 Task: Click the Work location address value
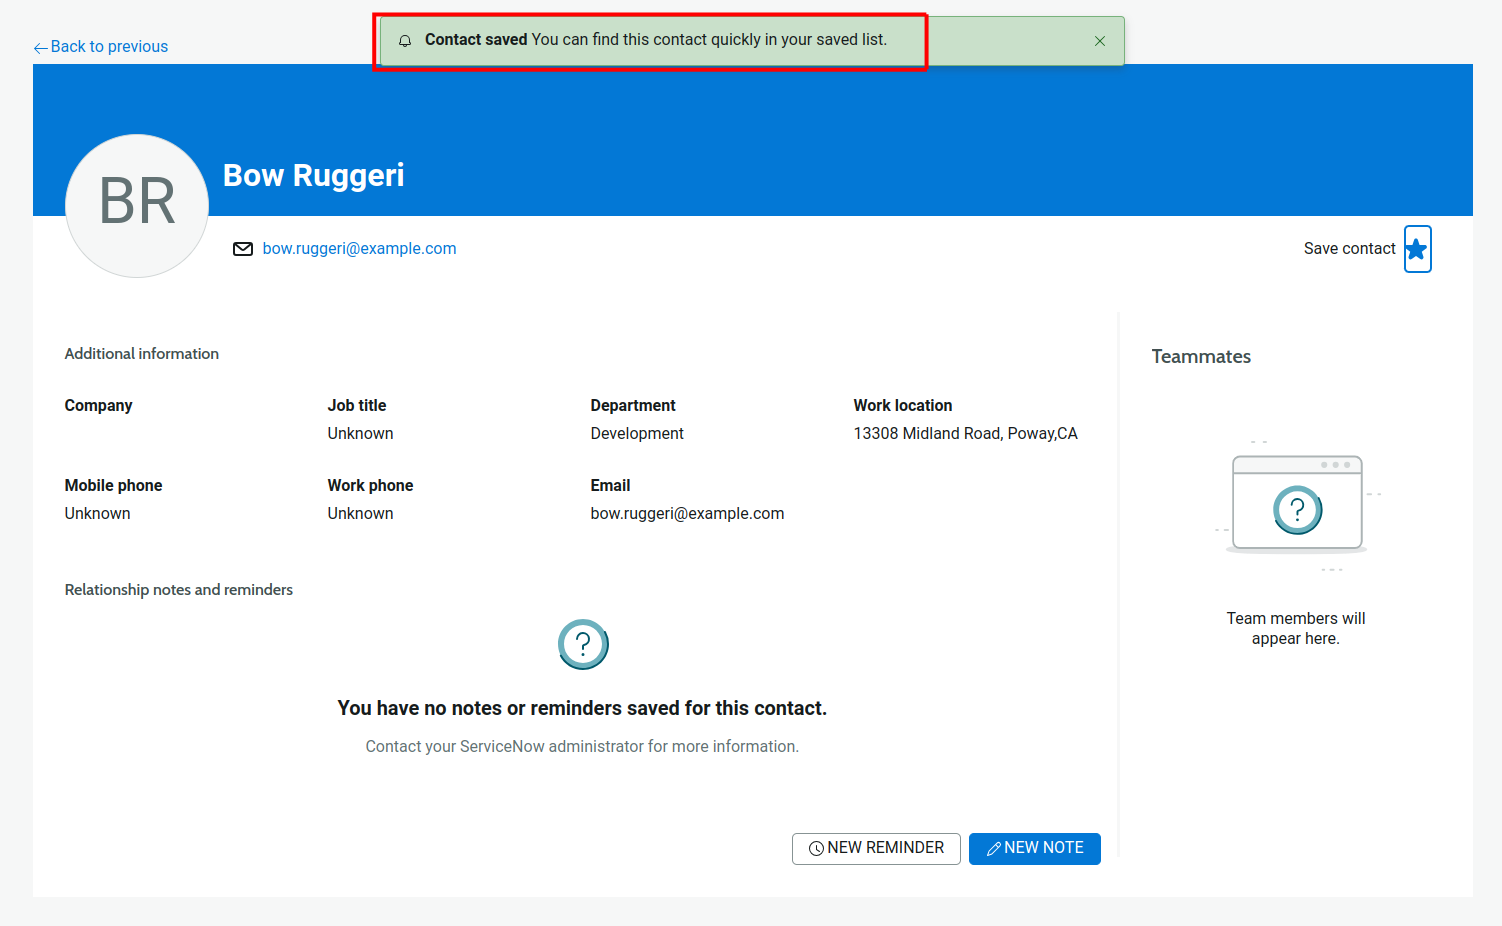pos(965,434)
